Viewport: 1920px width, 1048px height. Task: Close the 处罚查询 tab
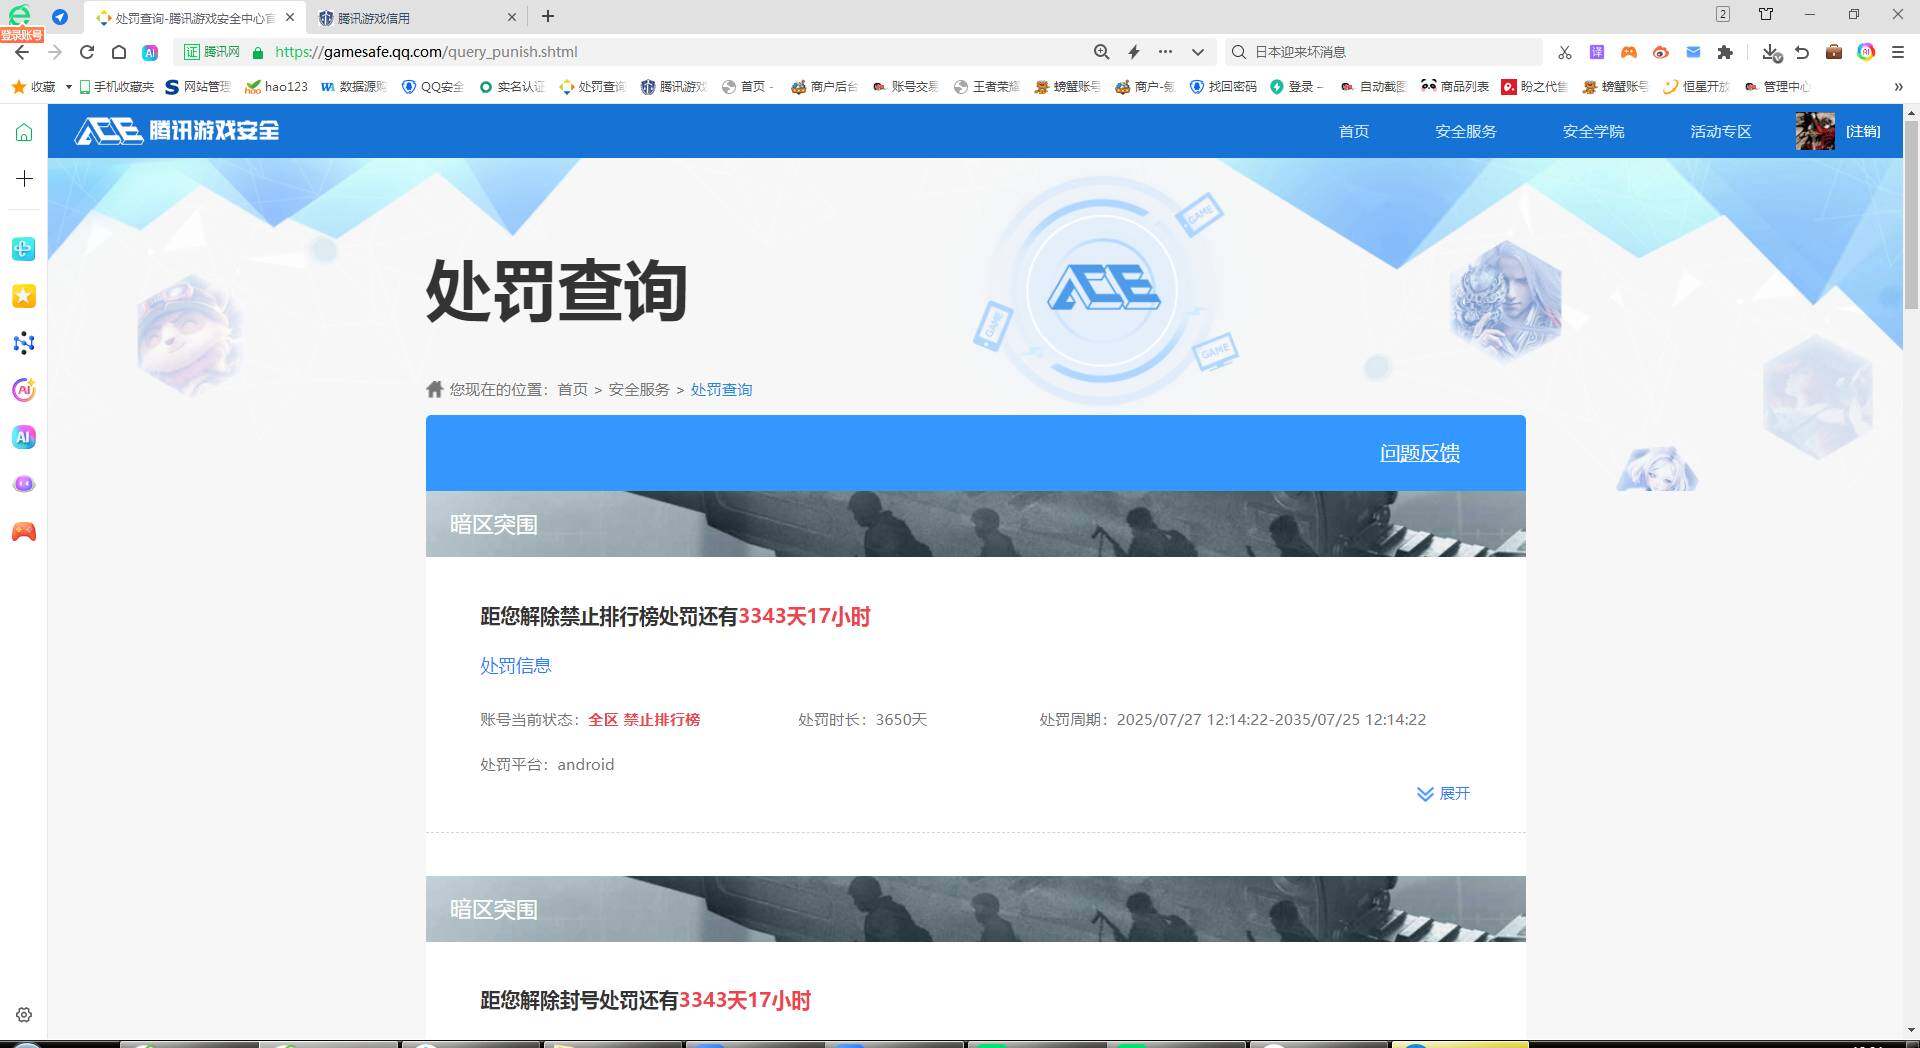point(289,17)
